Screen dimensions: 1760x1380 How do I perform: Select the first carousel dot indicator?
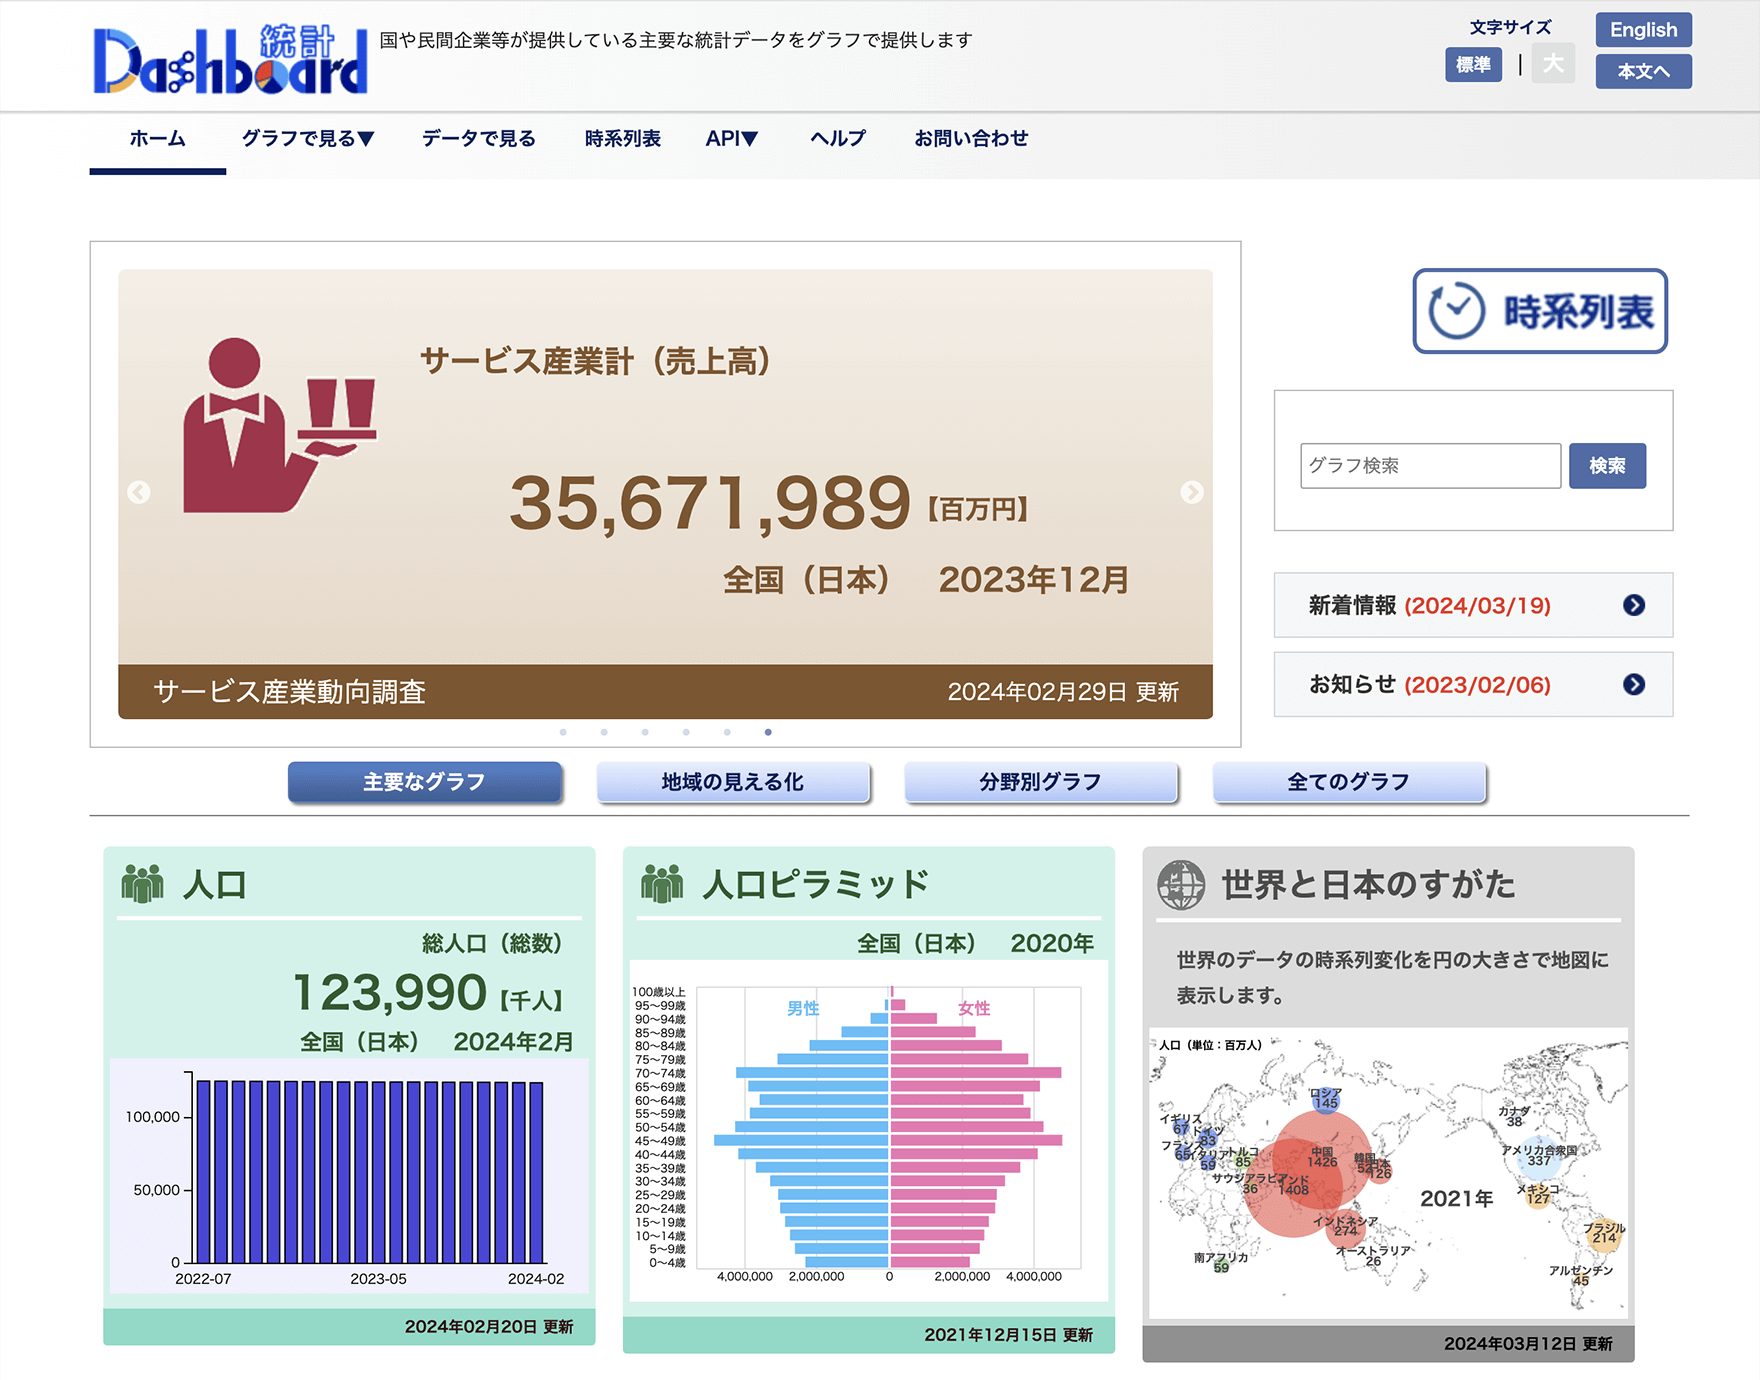coord(563,732)
